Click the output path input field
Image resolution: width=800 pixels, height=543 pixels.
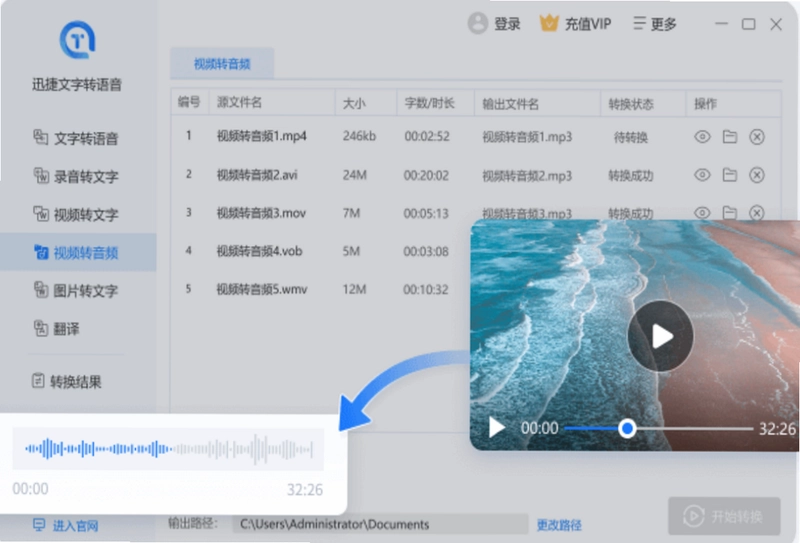tap(380, 524)
